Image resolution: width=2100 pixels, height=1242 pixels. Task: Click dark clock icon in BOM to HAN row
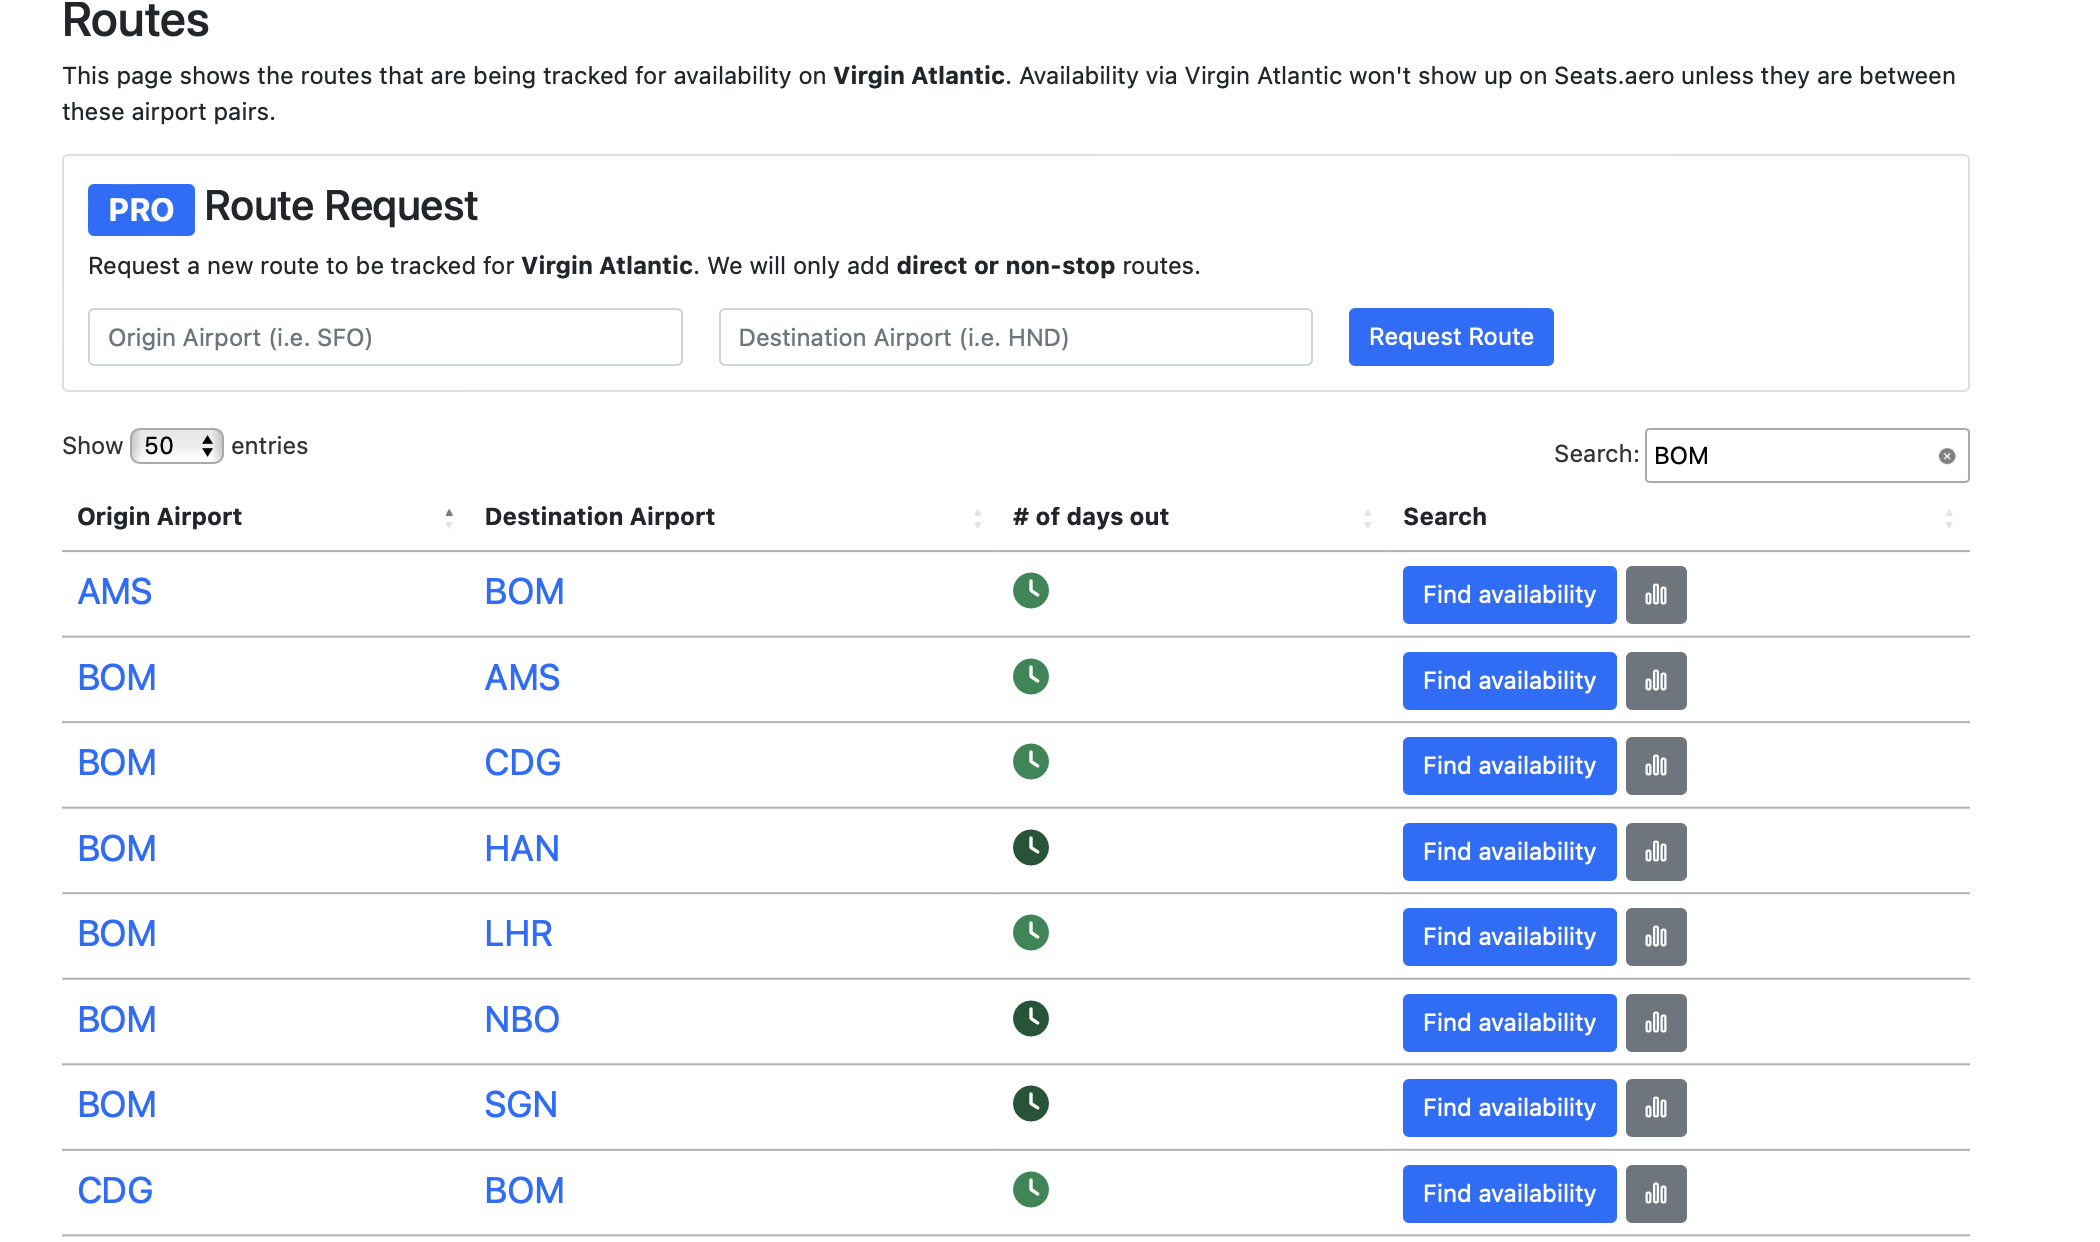pyautogui.click(x=1030, y=848)
